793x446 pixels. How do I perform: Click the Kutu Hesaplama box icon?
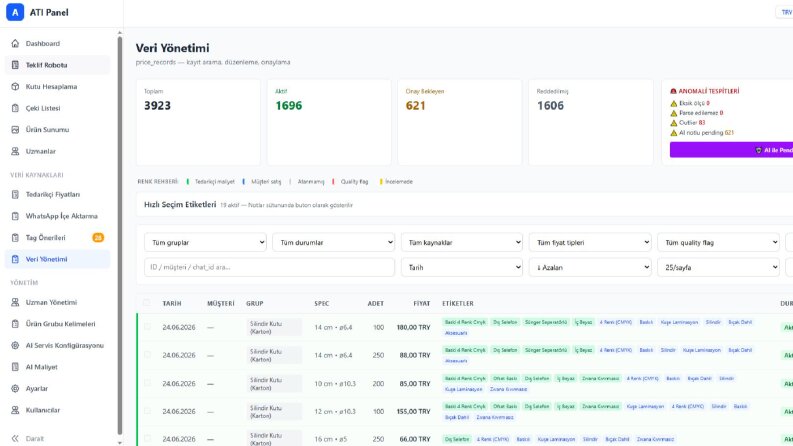pos(15,86)
